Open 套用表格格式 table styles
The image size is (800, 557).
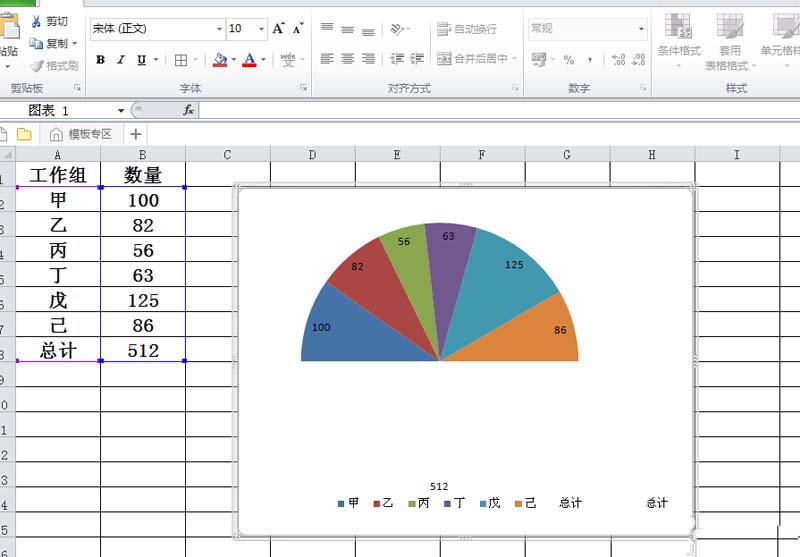pos(730,42)
